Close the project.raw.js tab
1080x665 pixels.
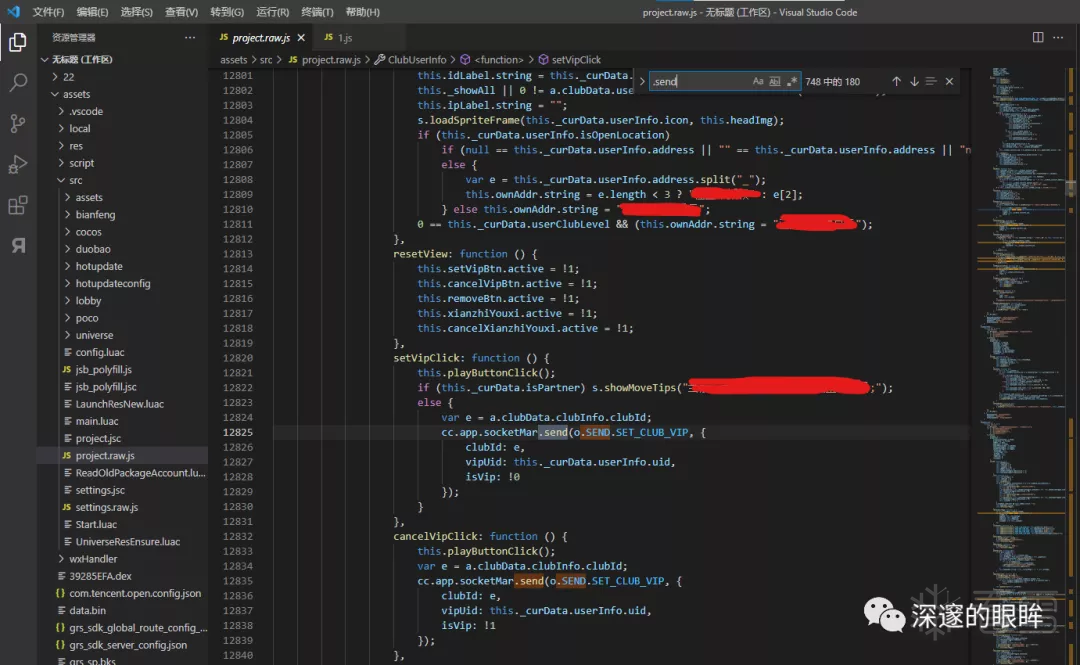(301, 38)
